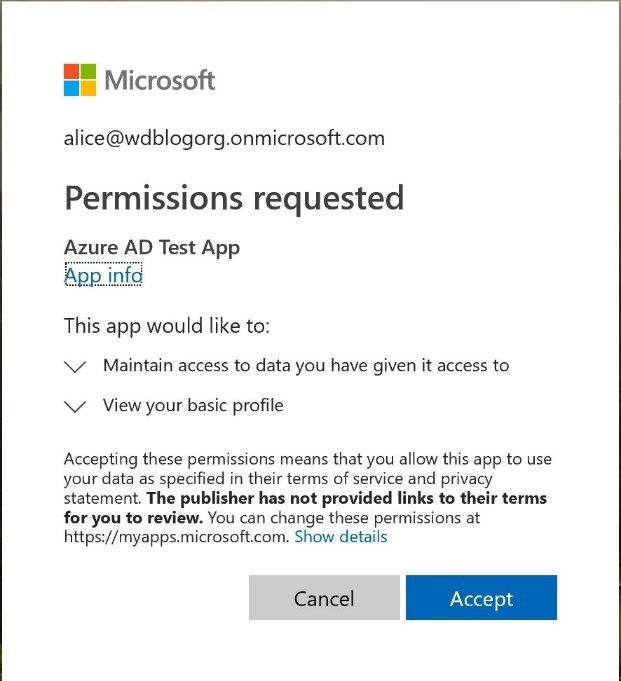The height and width of the screenshot is (681, 621).
Task: Open the App info link
Action: [103, 274]
